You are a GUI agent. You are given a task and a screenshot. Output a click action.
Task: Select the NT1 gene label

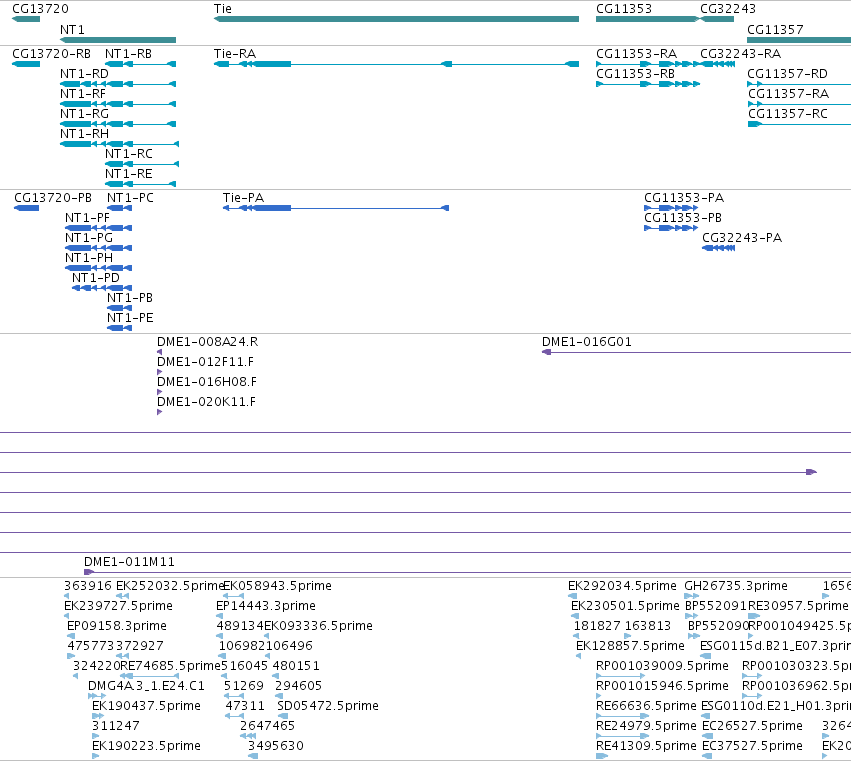tap(72, 30)
